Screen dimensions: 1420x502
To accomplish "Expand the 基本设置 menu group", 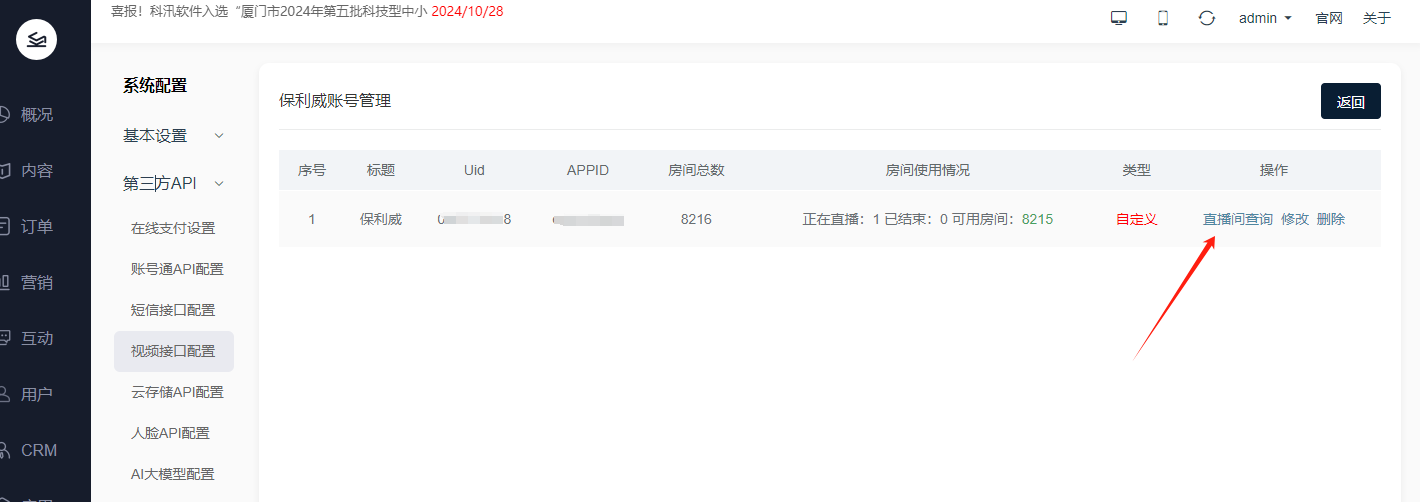I will point(173,135).
